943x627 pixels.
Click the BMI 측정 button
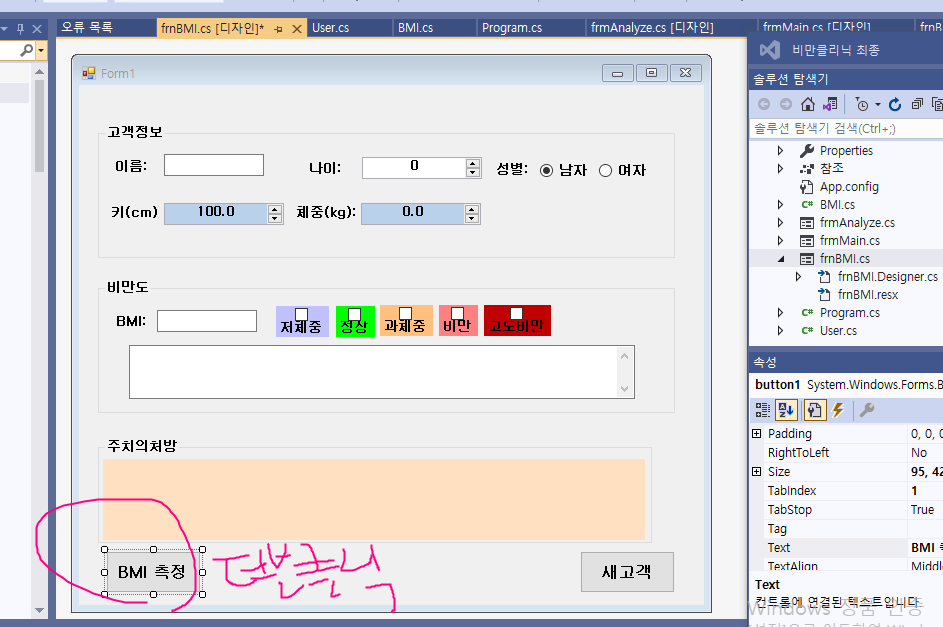pos(152,572)
